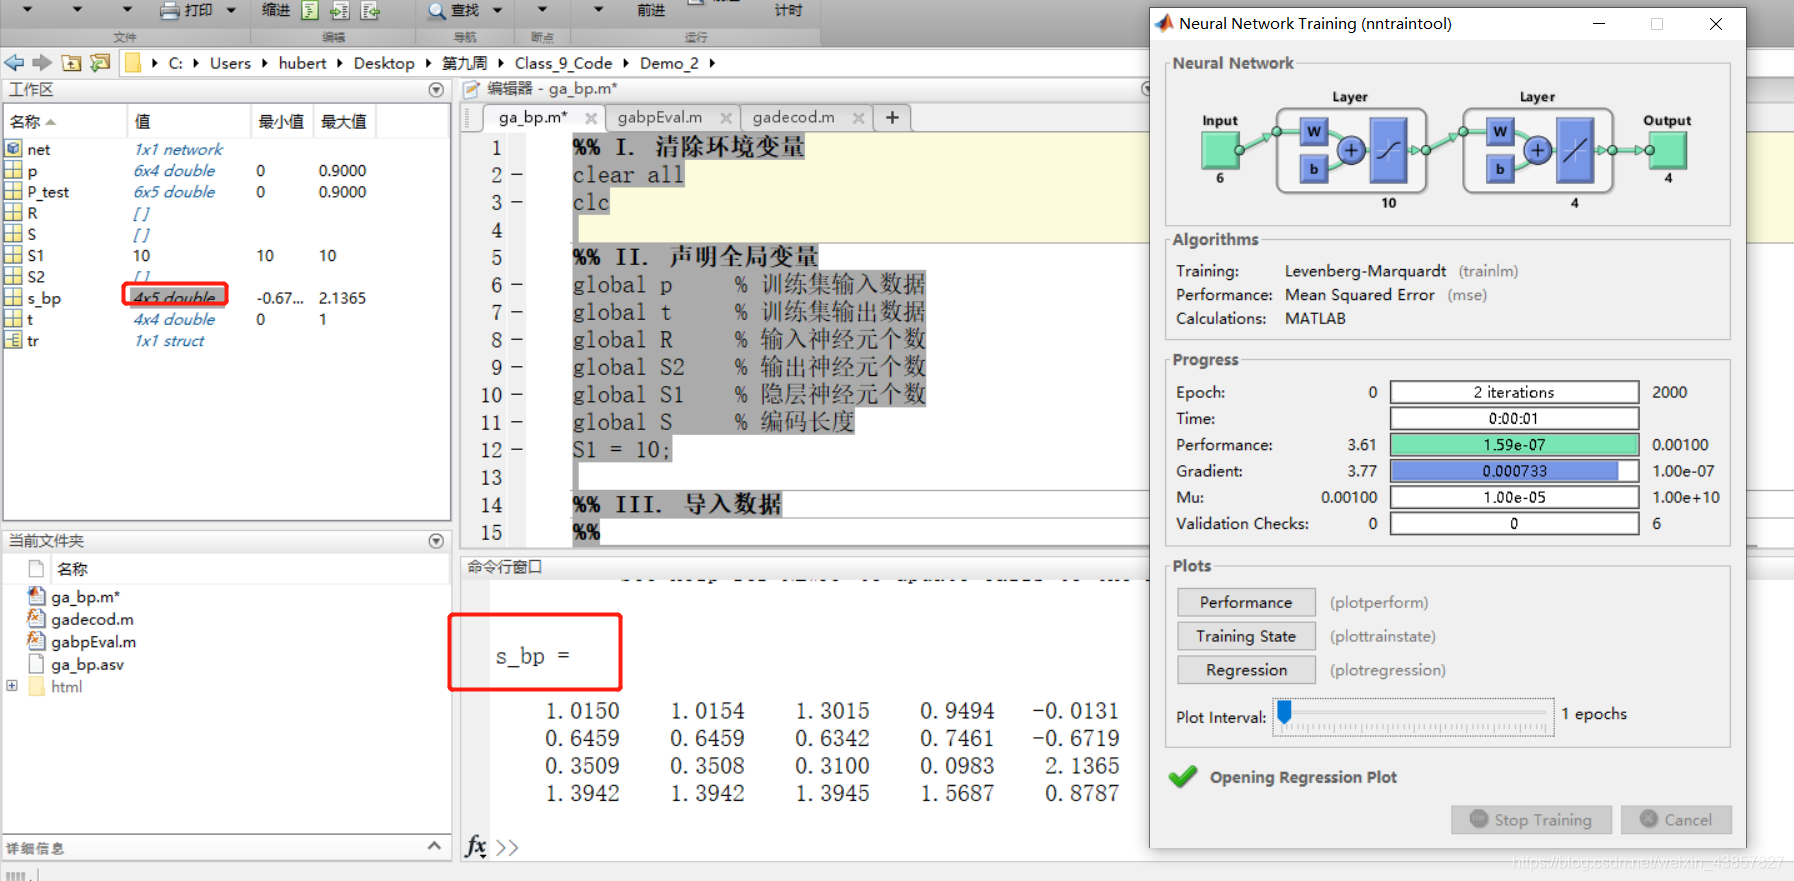Open the Training State plot
Image resolution: width=1794 pixels, height=881 pixels.
tap(1246, 636)
